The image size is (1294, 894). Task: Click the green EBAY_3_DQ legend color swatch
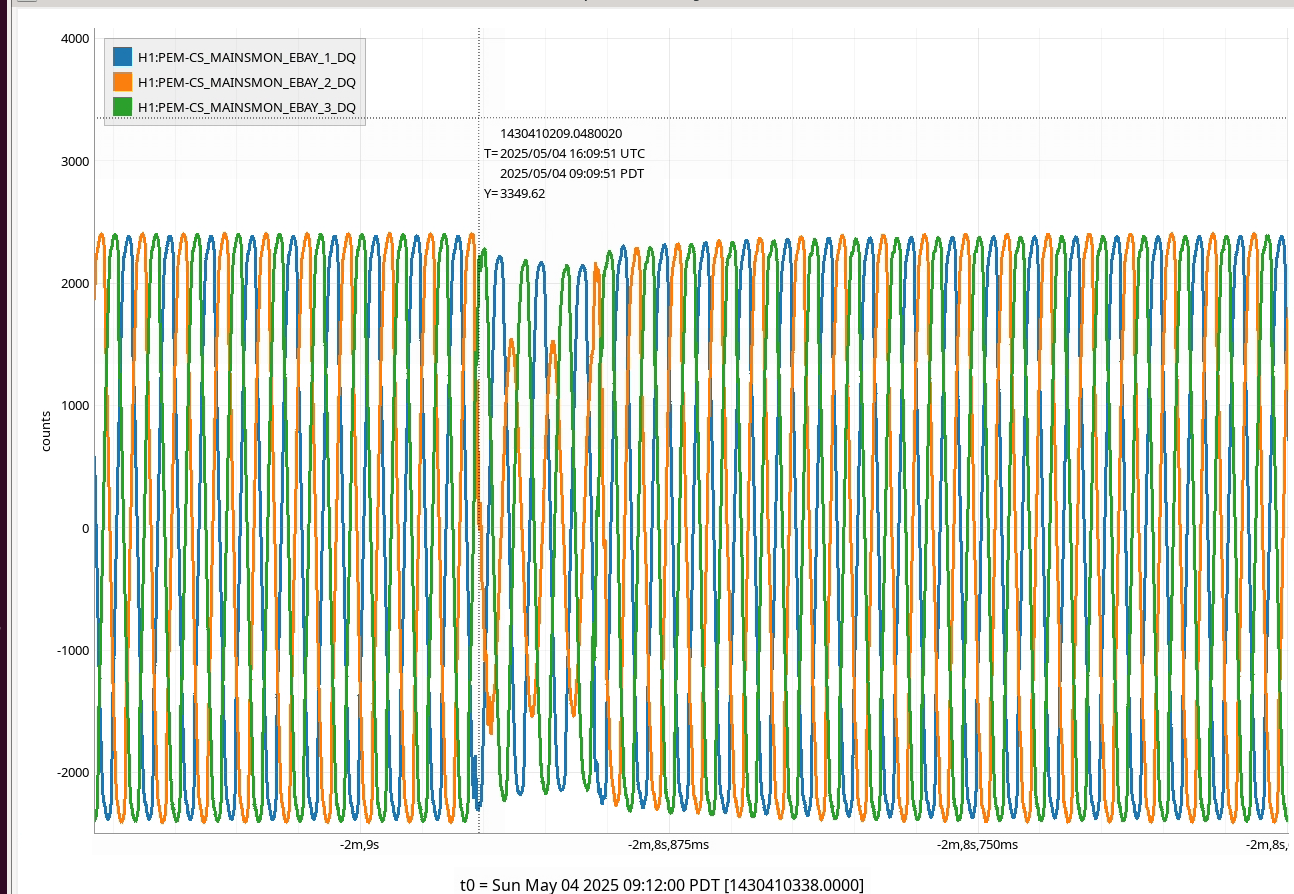[123, 107]
